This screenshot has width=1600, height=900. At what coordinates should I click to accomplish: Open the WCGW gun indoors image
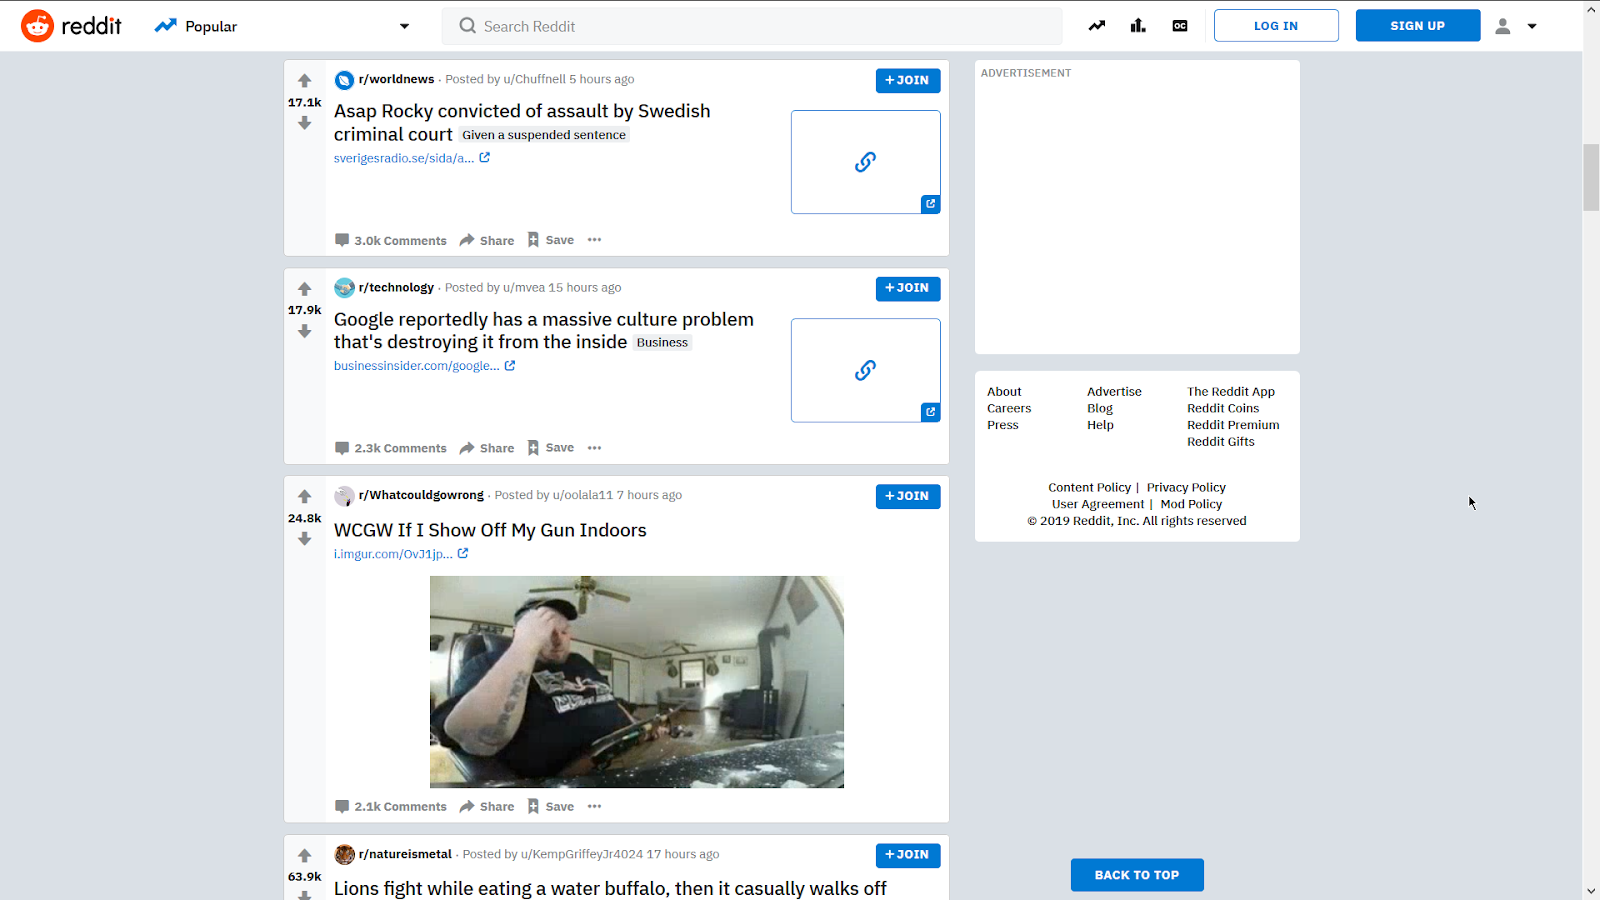637,682
